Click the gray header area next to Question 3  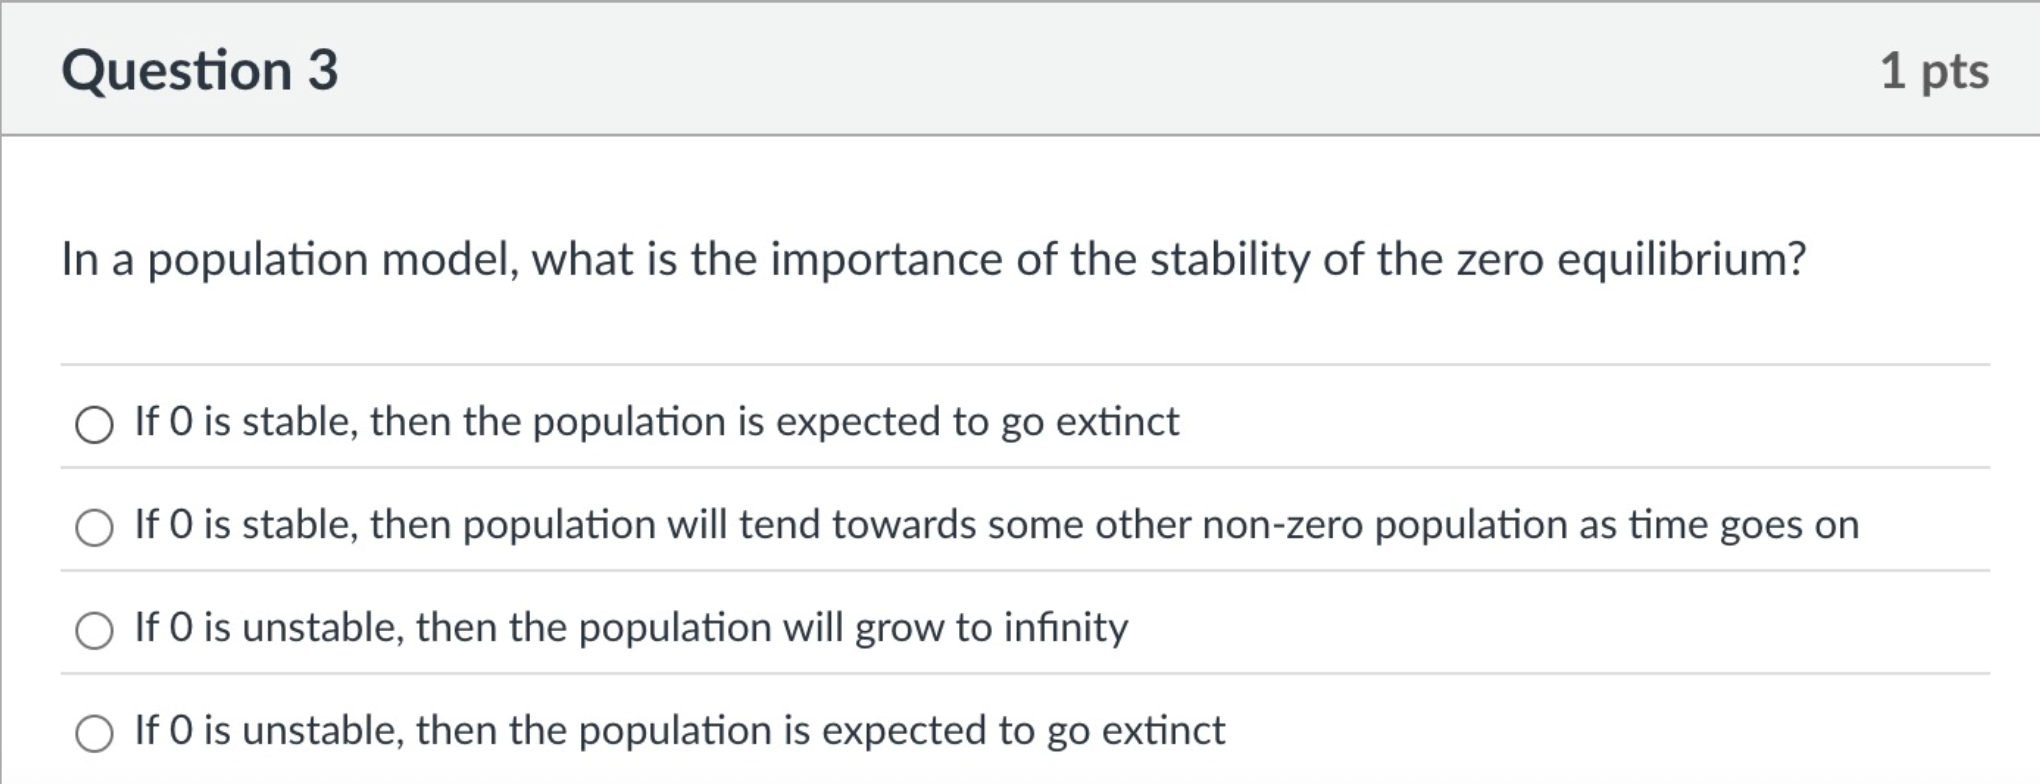tap(1100, 70)
